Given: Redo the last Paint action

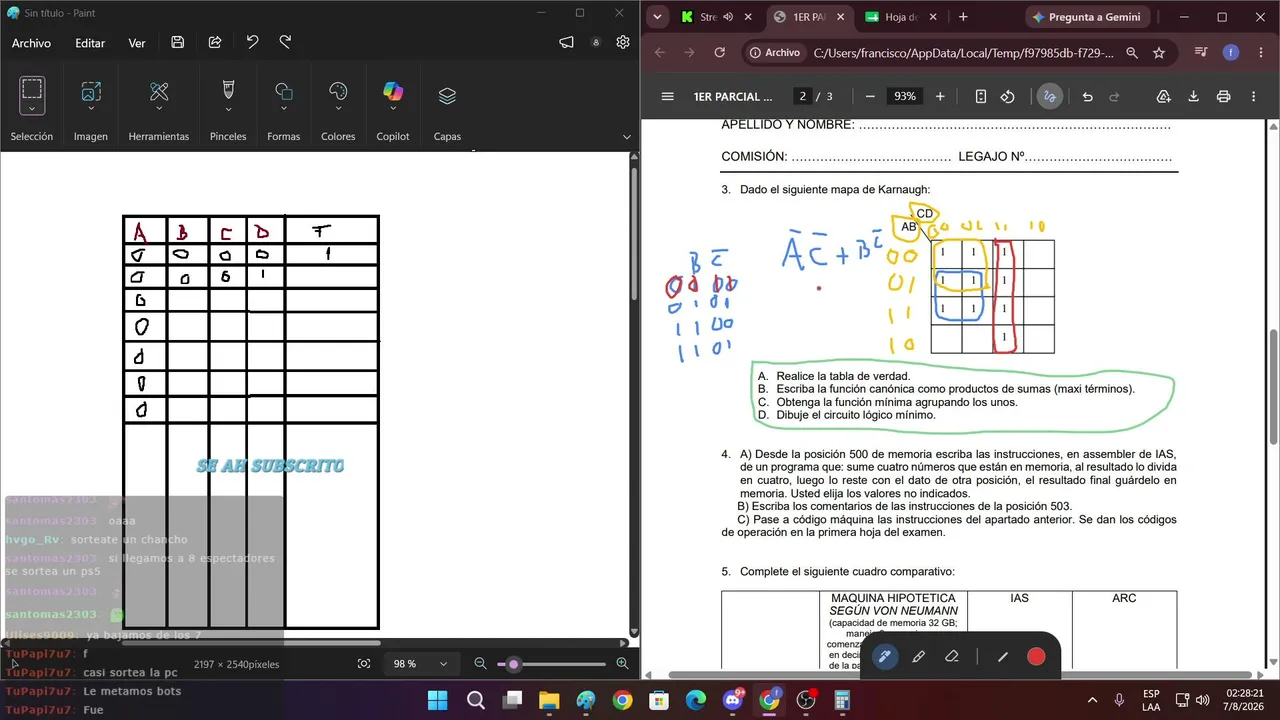Looking at the screenshot, I should coord(285,42).
